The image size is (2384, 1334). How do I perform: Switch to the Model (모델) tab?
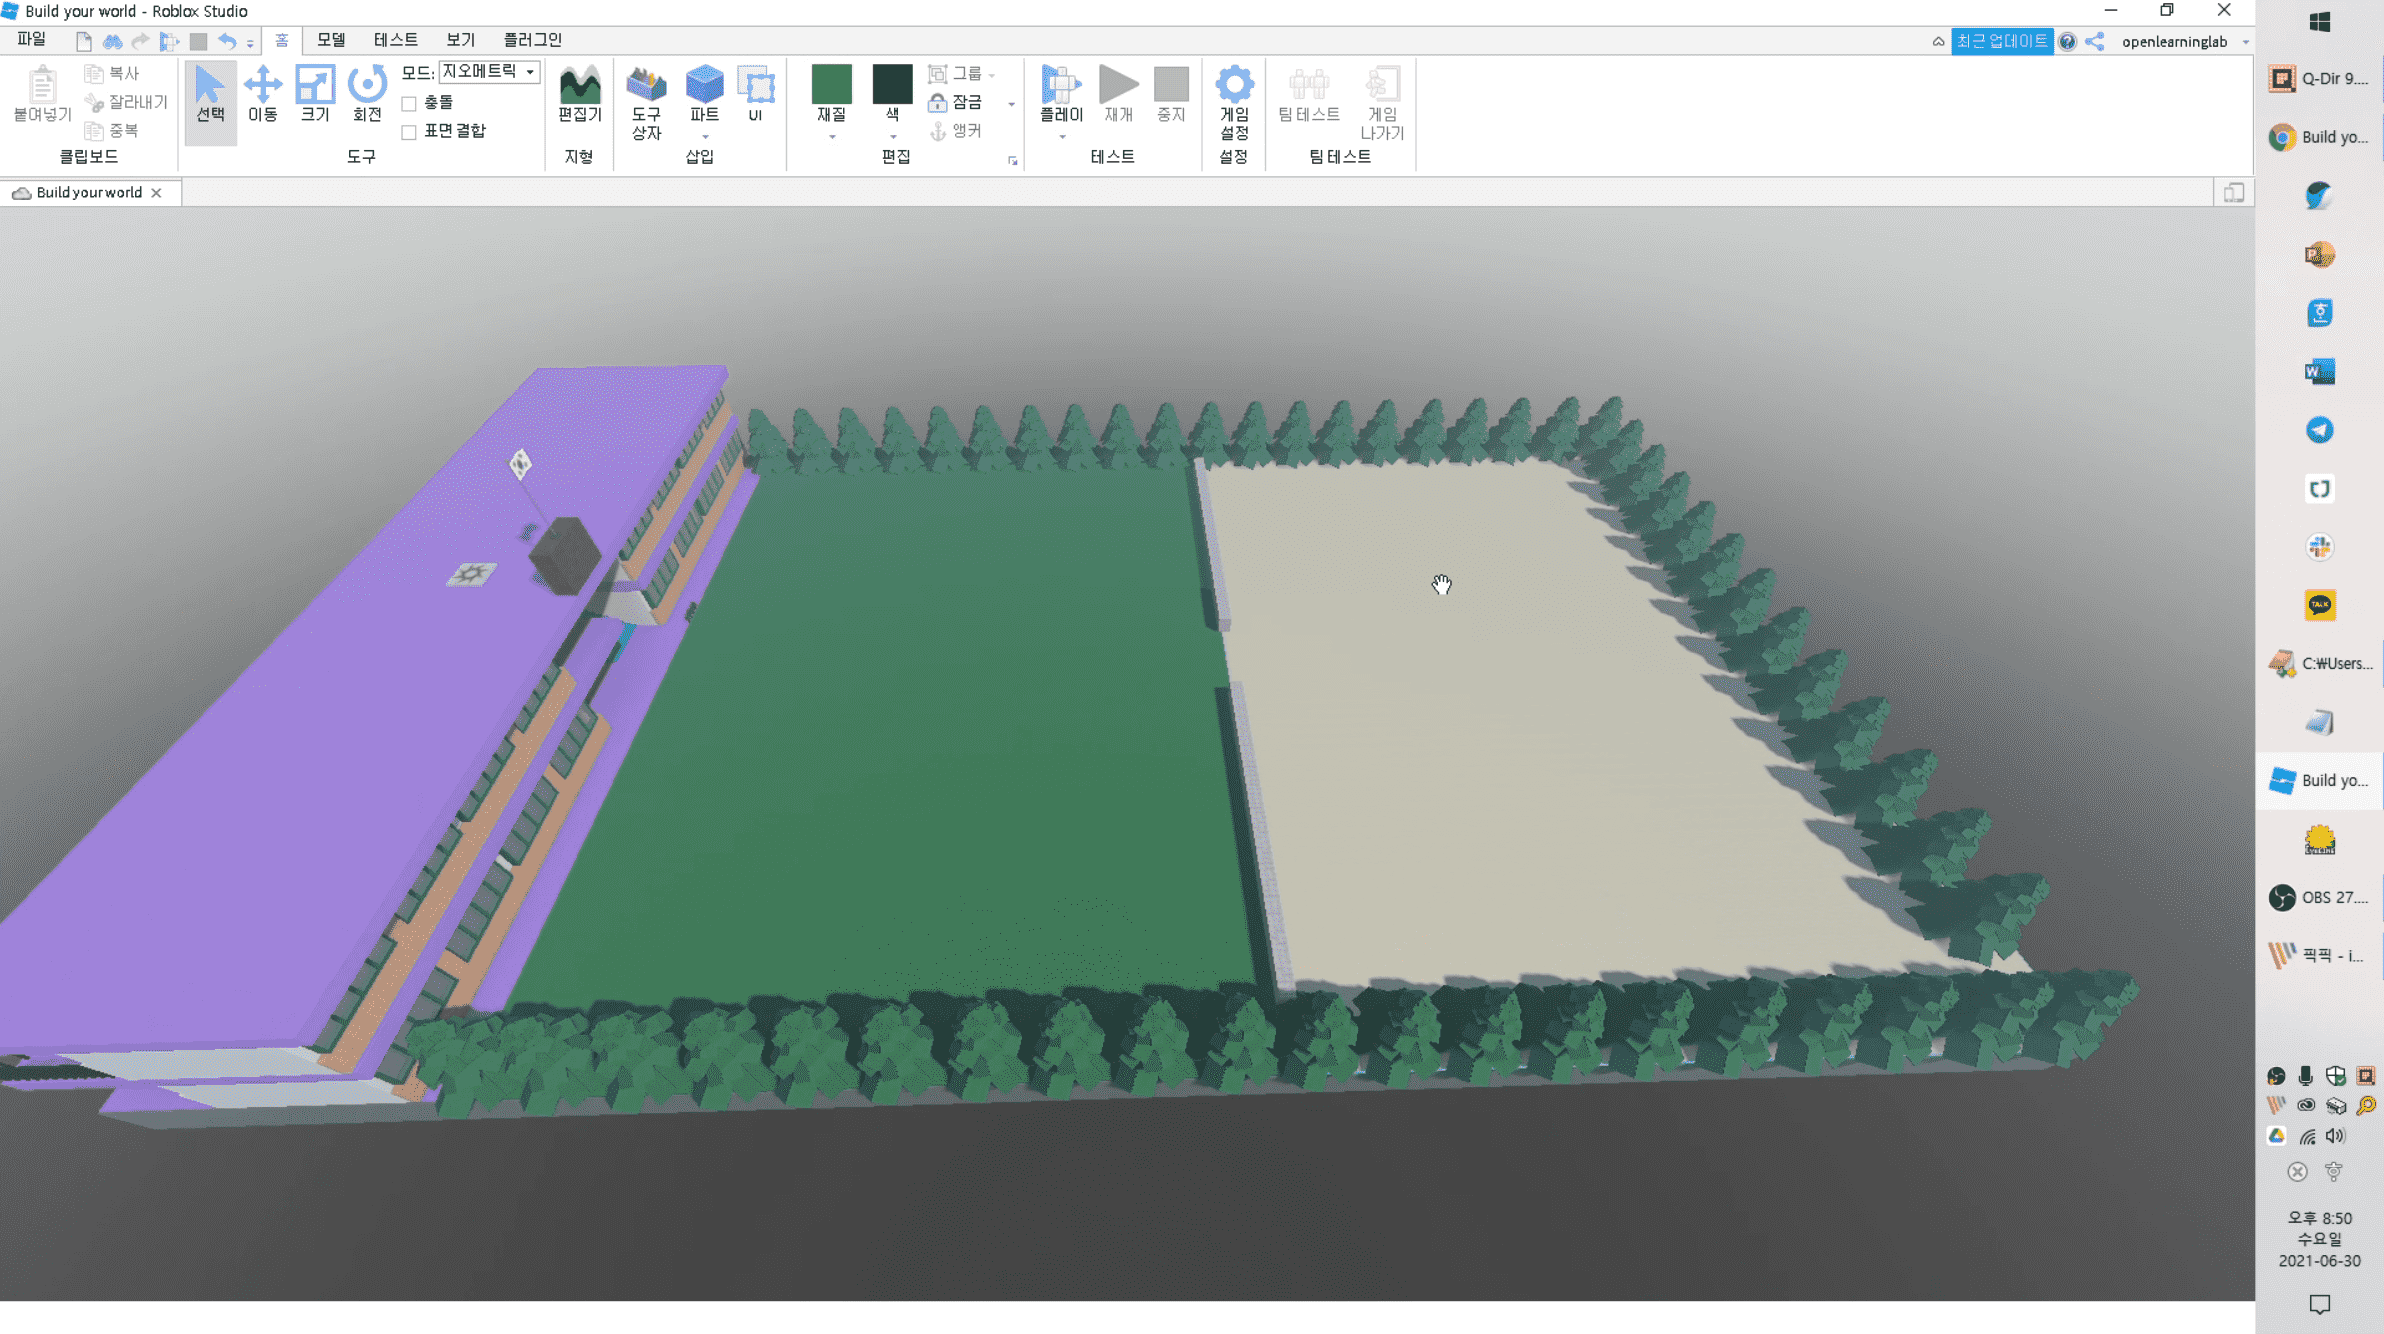[331, 40]
